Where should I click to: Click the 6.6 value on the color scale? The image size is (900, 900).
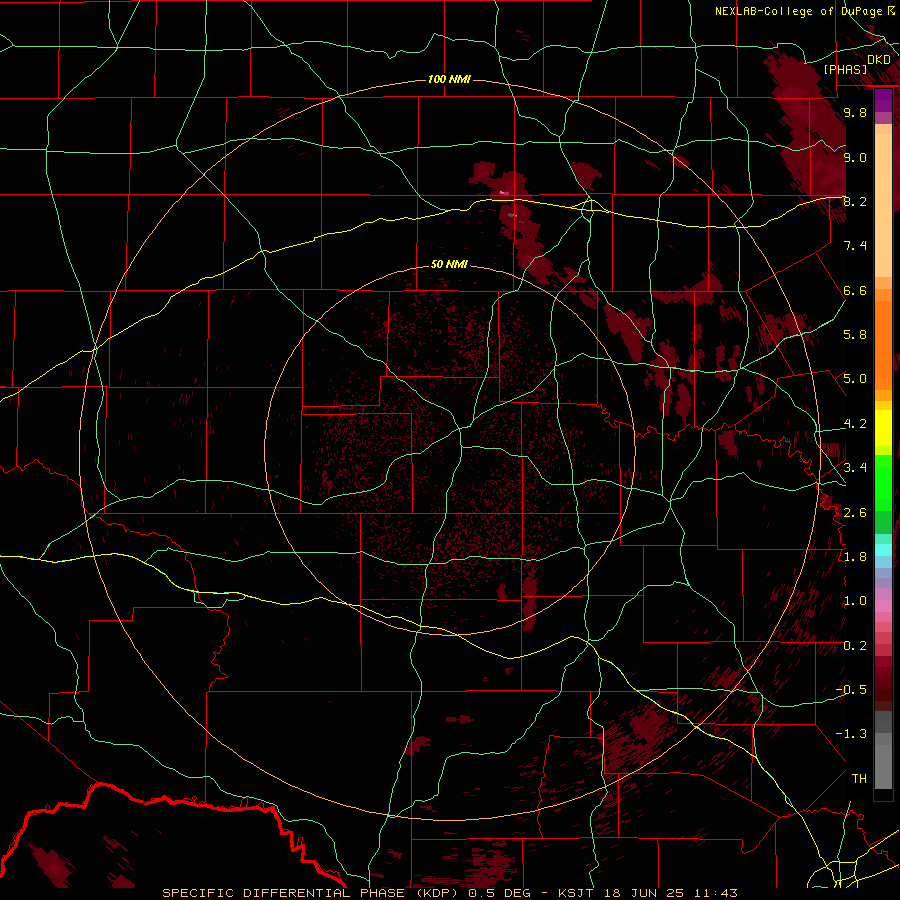(x=855, y=290)
